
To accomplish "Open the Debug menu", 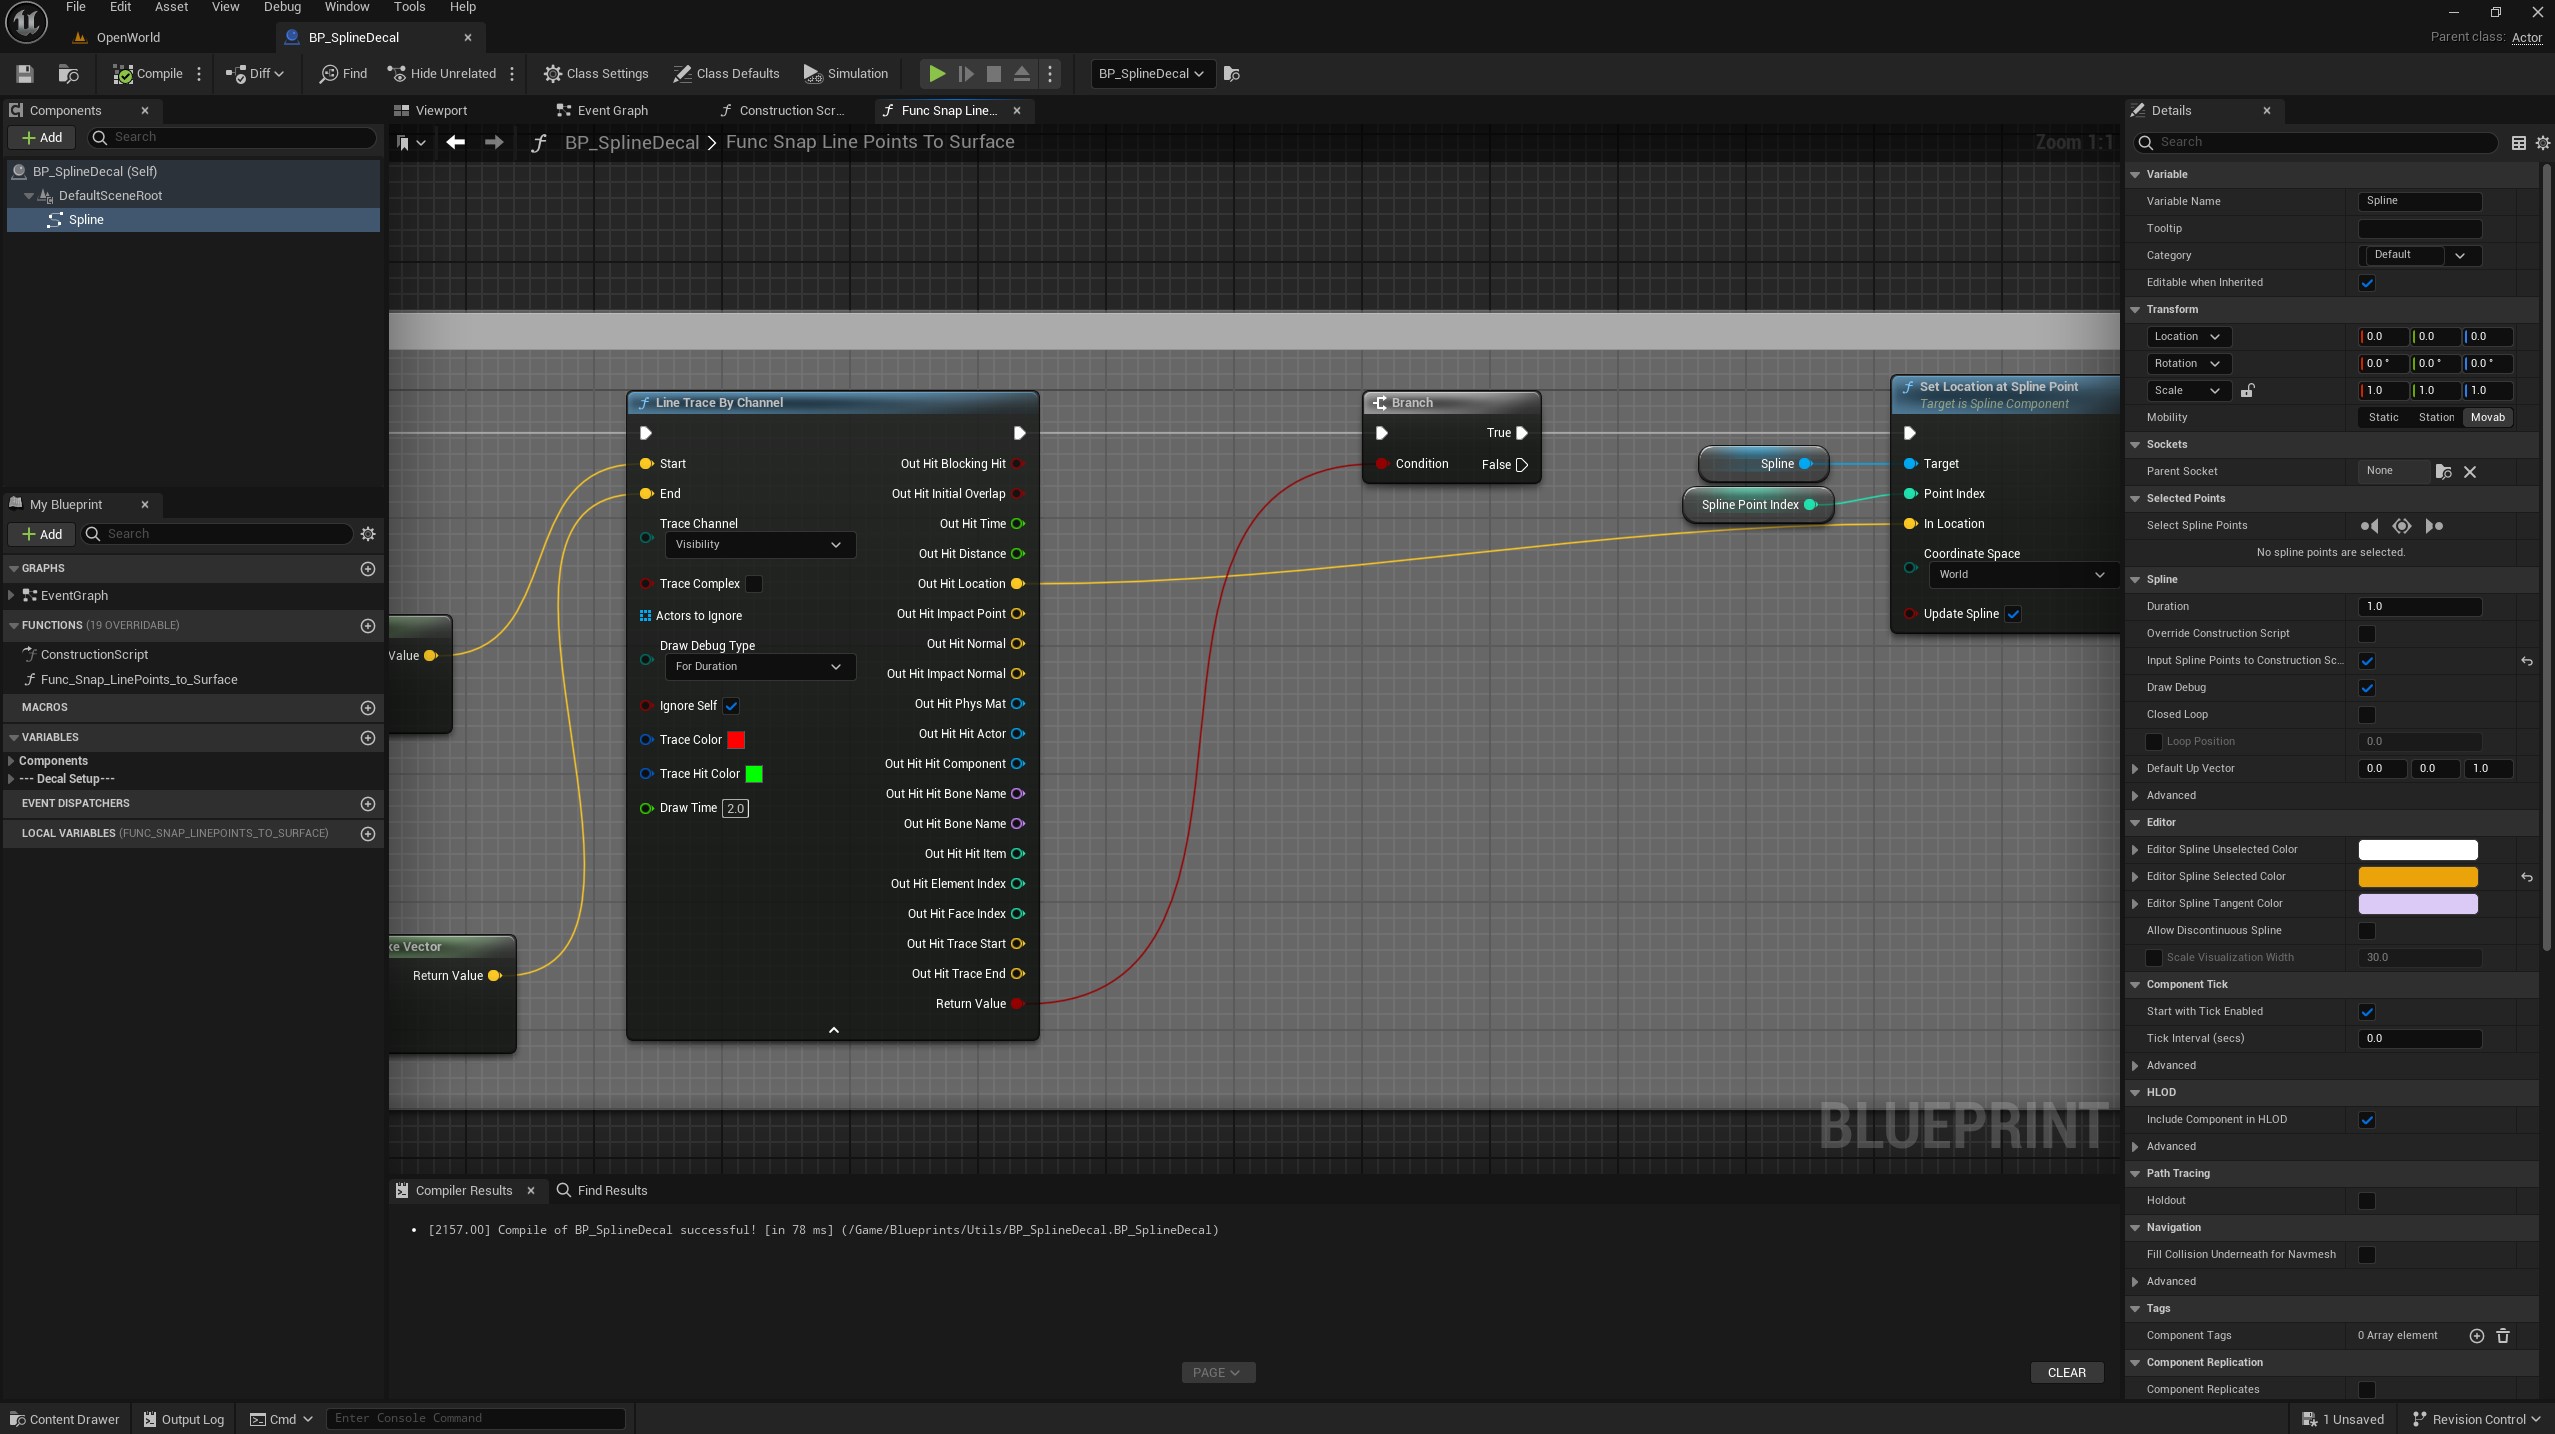I will [282, 7].
